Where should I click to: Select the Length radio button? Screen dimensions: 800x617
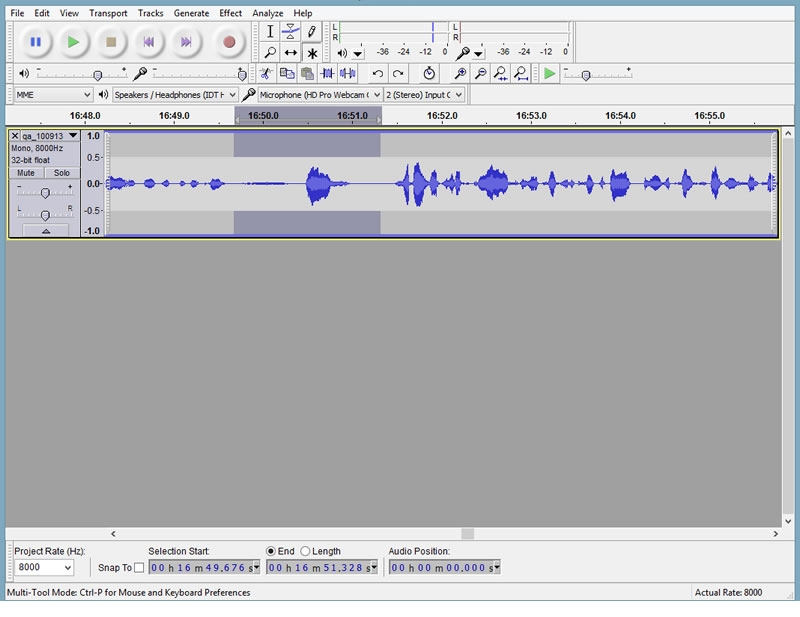305,551
